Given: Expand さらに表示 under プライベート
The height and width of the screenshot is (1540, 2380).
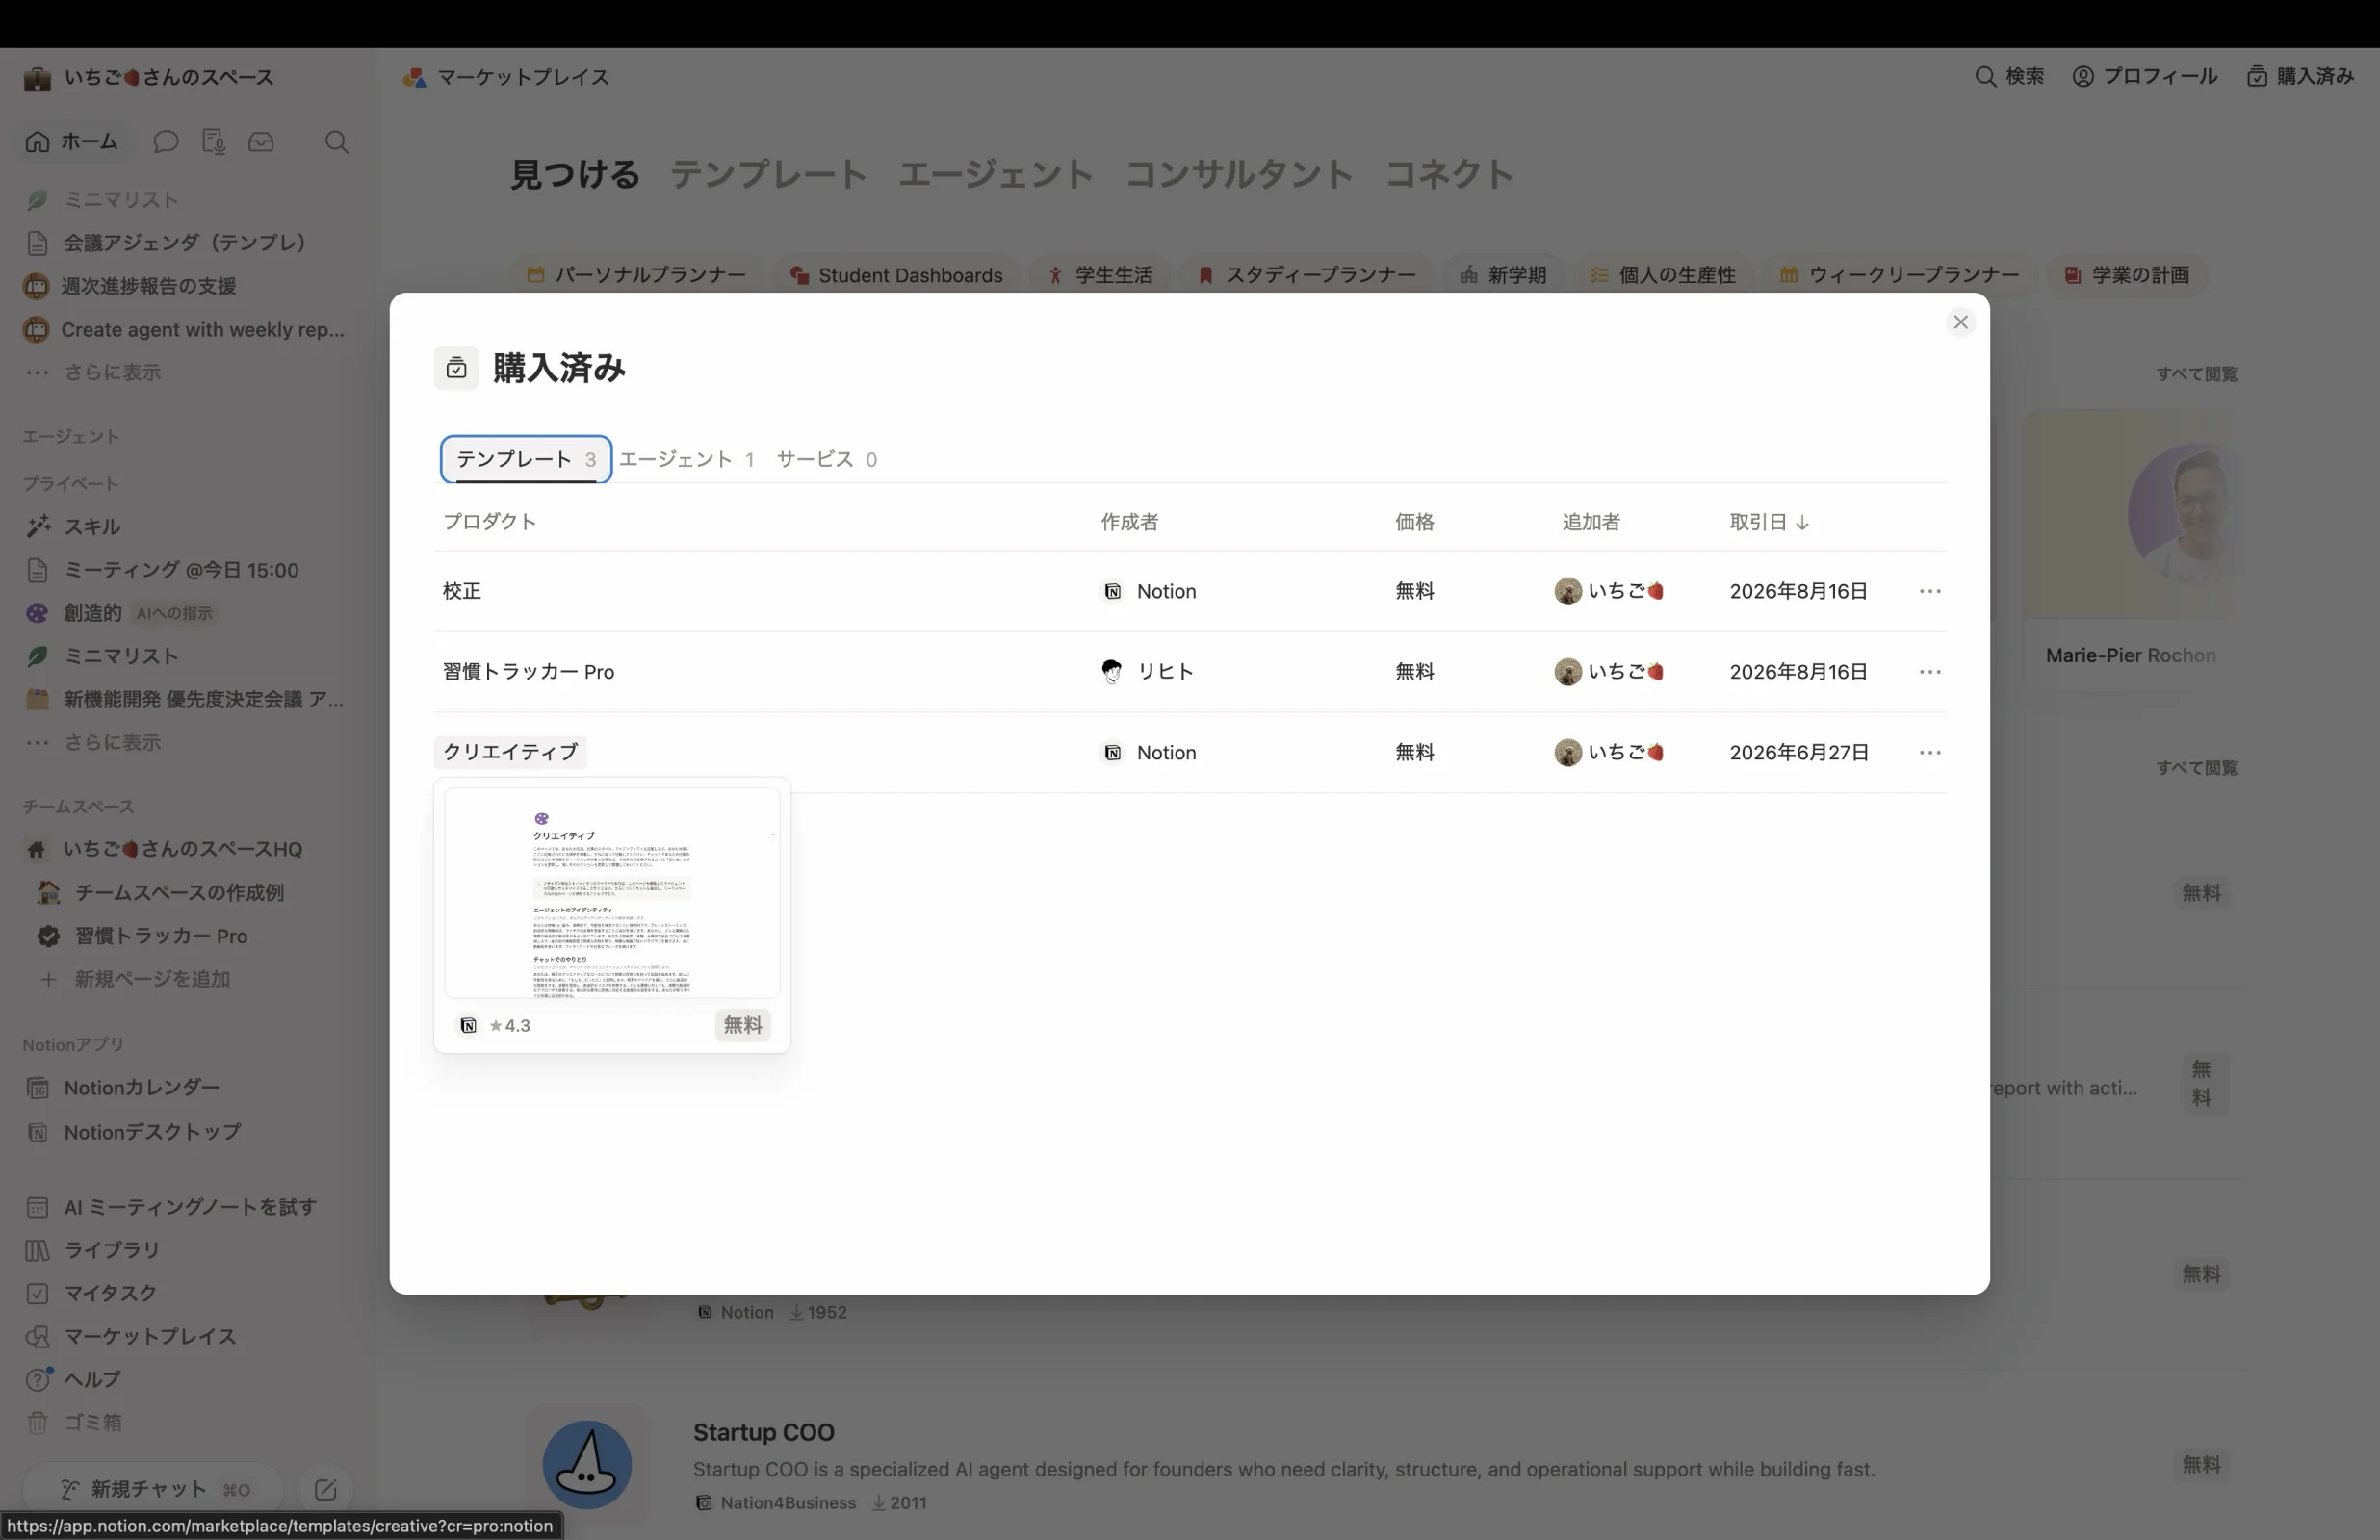Looking at the screenshot, I should point(188,743).
